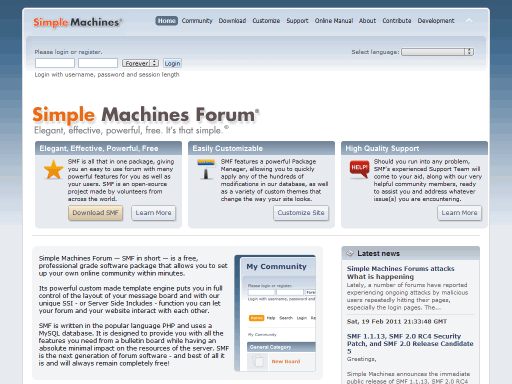Click the red HELP speech bubble icon
This screenshot has width=512, height=384.
[359, 168]
